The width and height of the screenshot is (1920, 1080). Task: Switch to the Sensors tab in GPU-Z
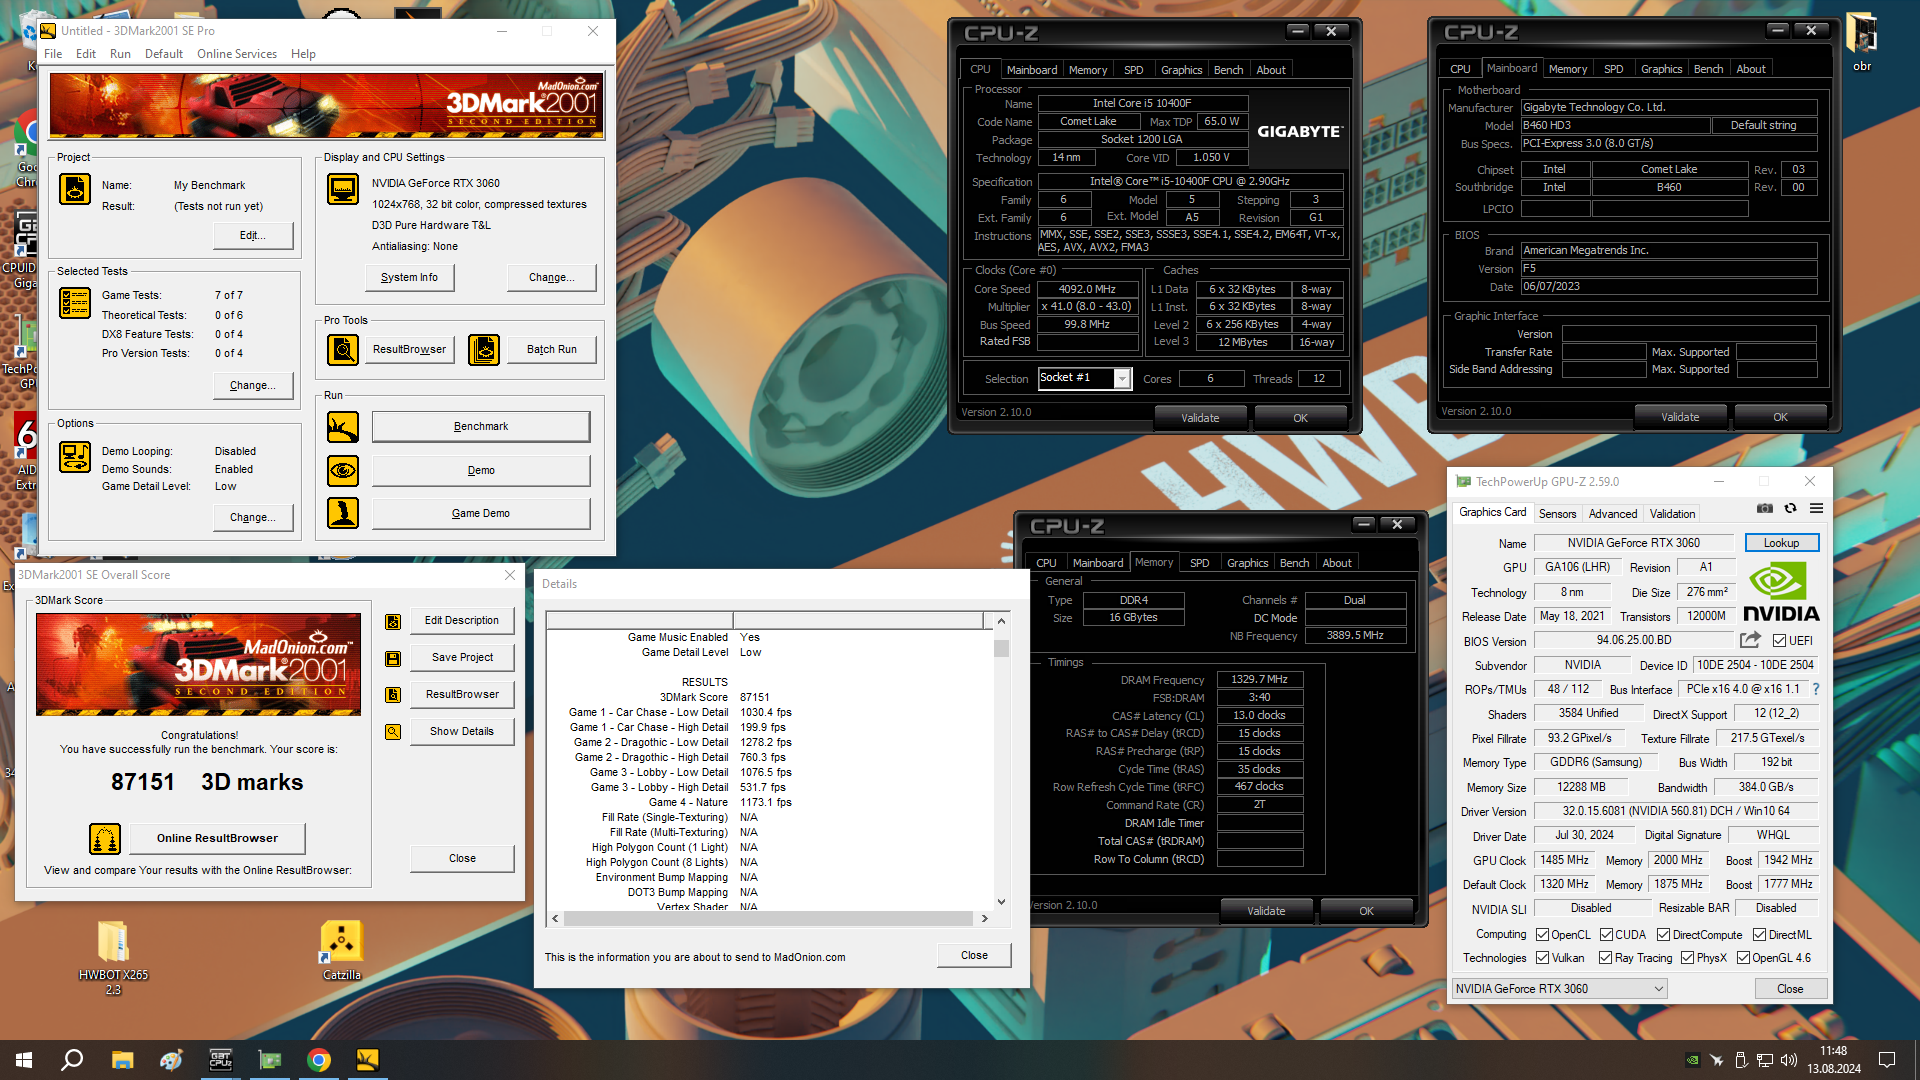pos(1557,514)
